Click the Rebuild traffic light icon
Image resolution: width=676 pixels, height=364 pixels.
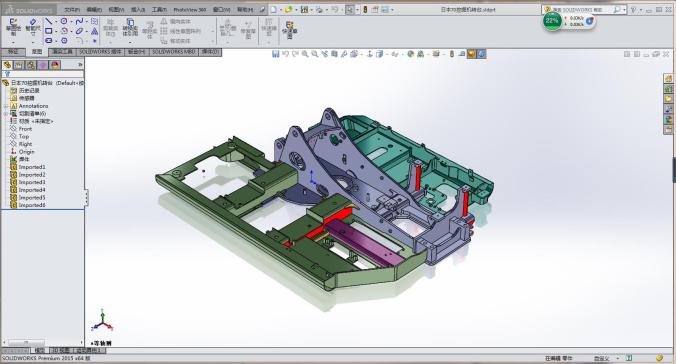pyautogui.click(x=365, y=9)
